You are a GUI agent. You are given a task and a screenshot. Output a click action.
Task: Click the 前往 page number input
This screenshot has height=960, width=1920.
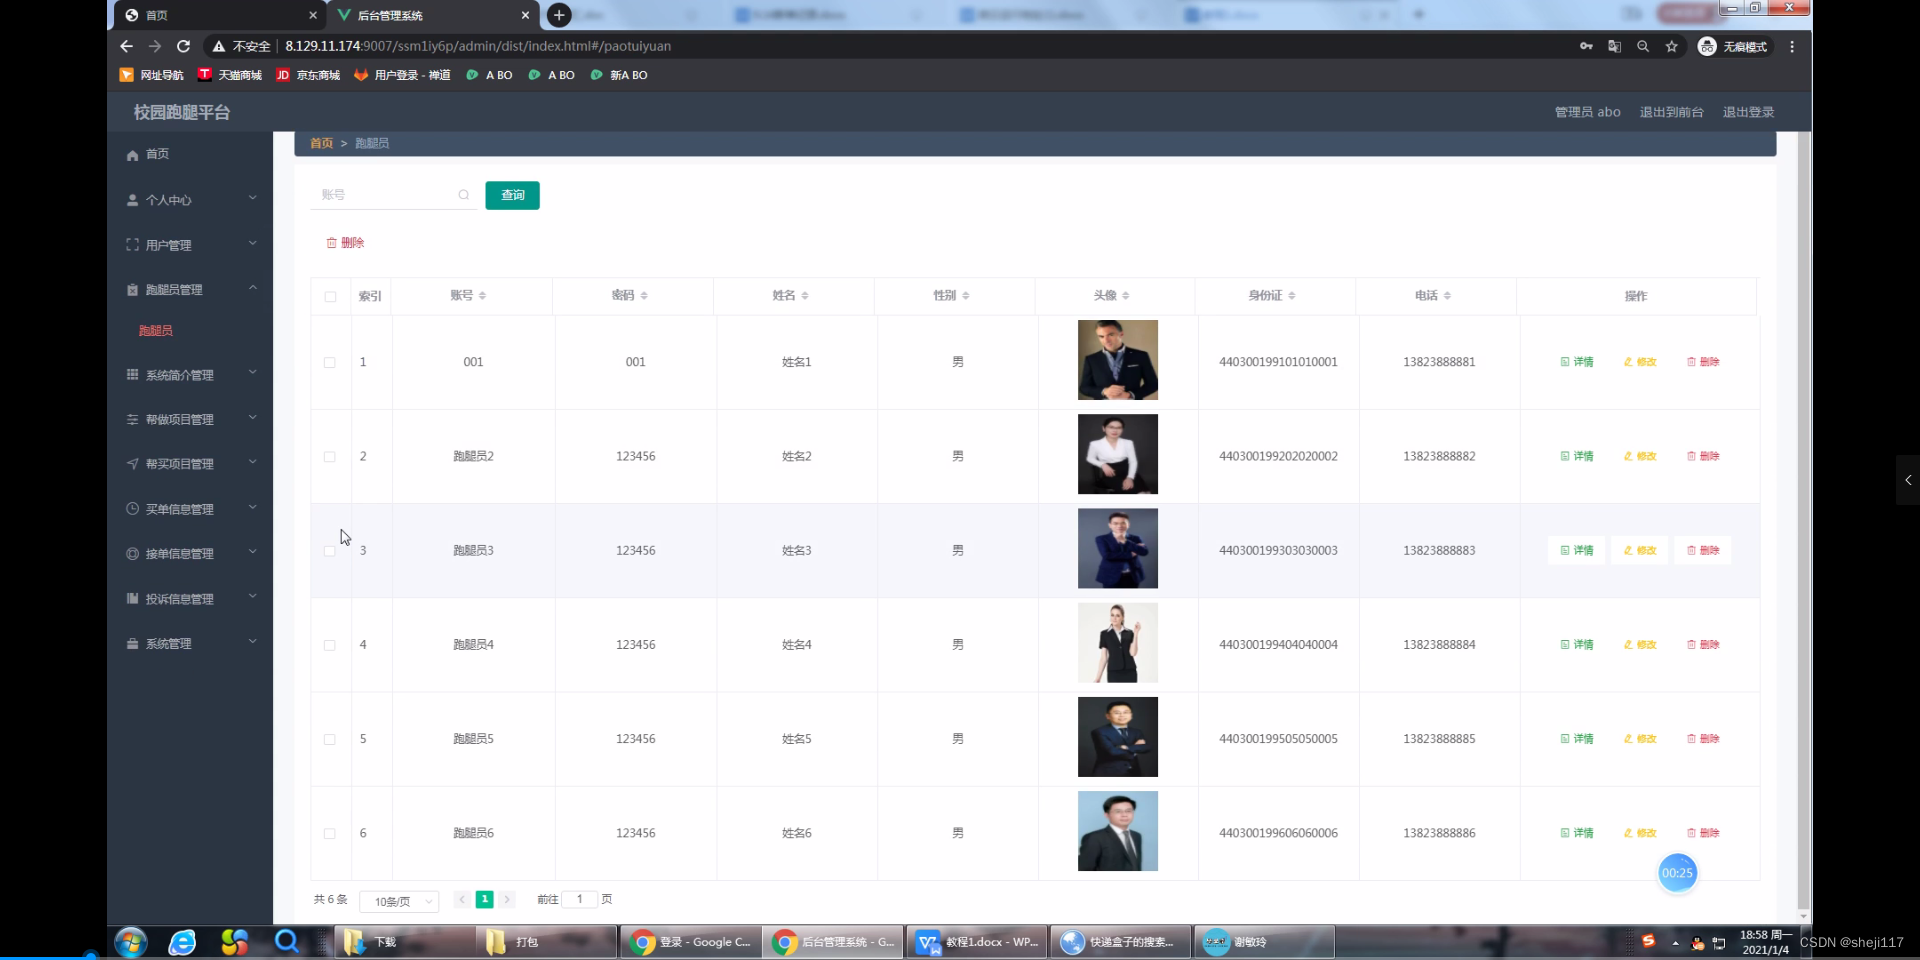pos(579,899)
